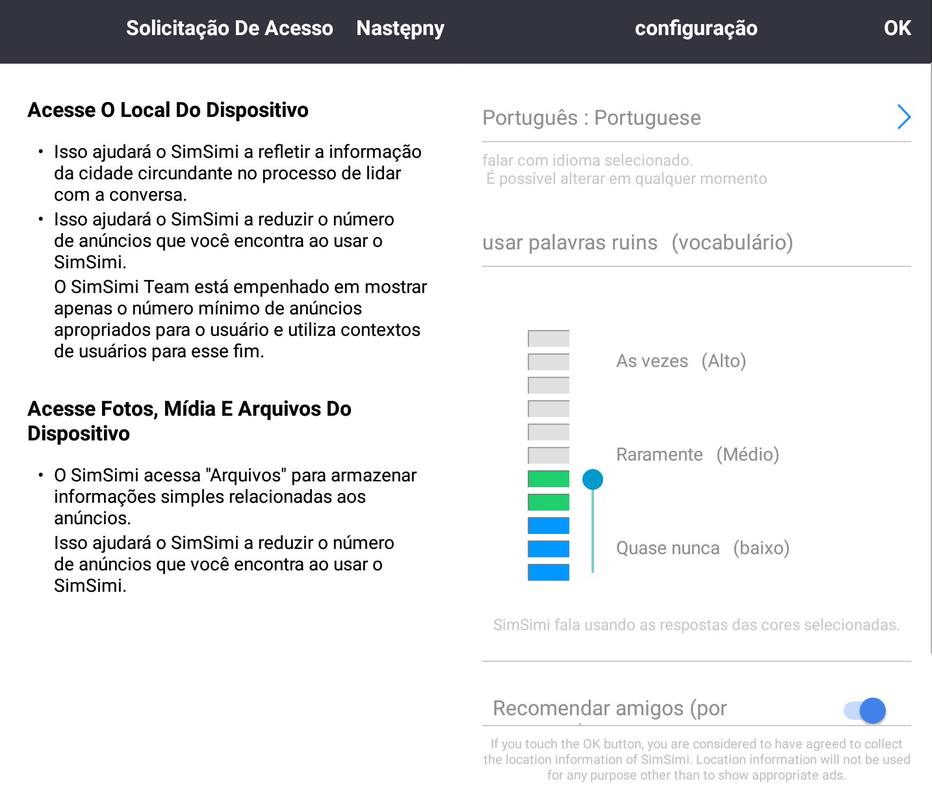Open the Português : Portuguese language selector
The width and height of the screenshot is (932, 799).
[592, 118]
